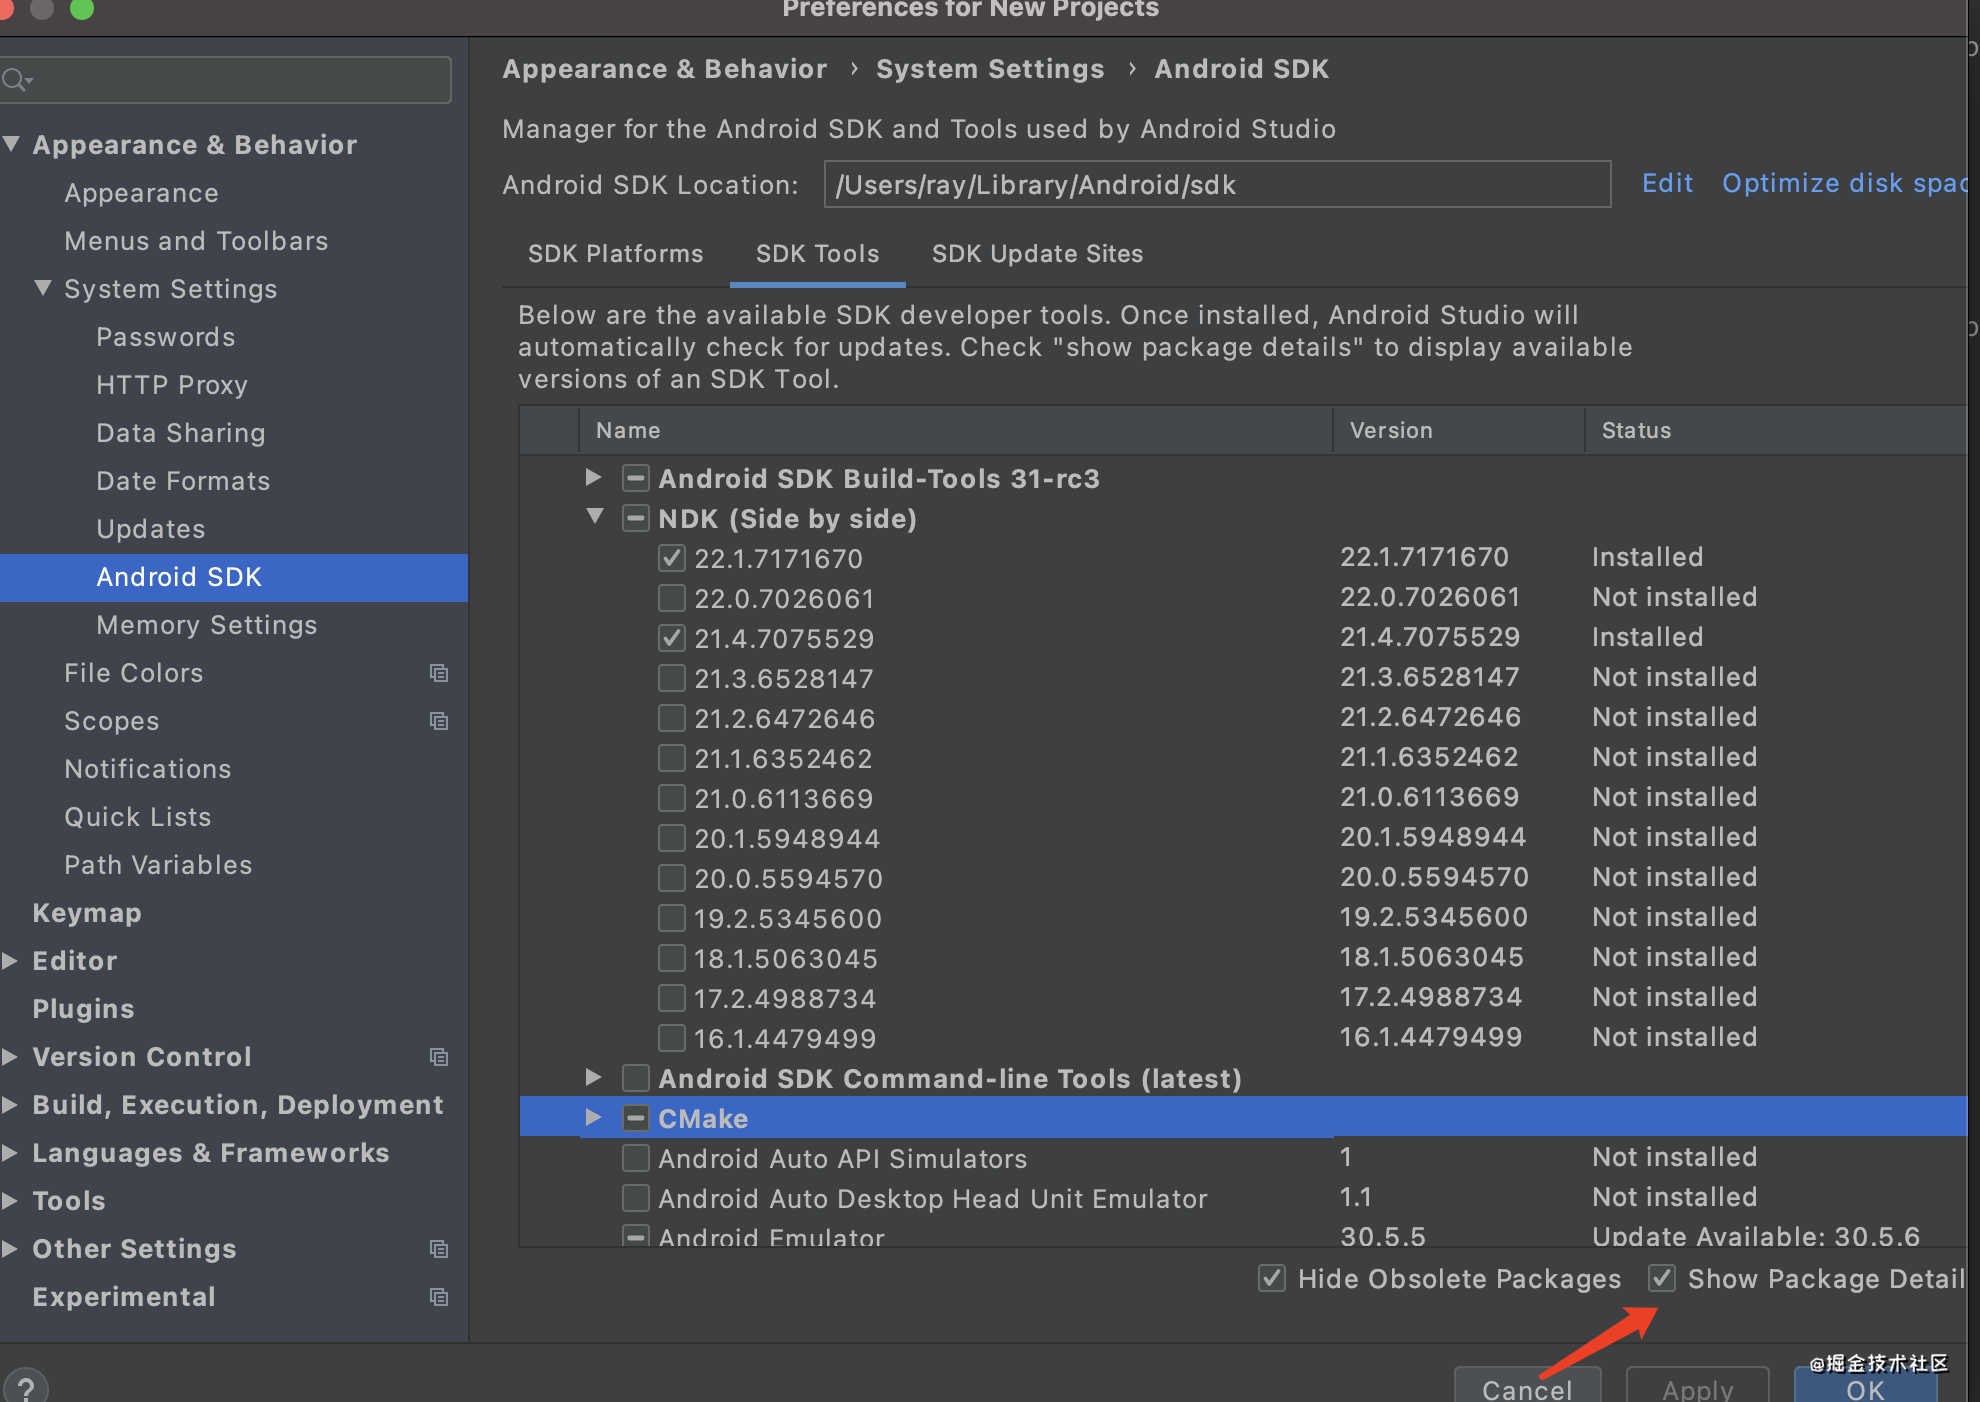Expand the CMake tree row
This screenshot has width=1980, height=1402.
(x=593, y=1117)
